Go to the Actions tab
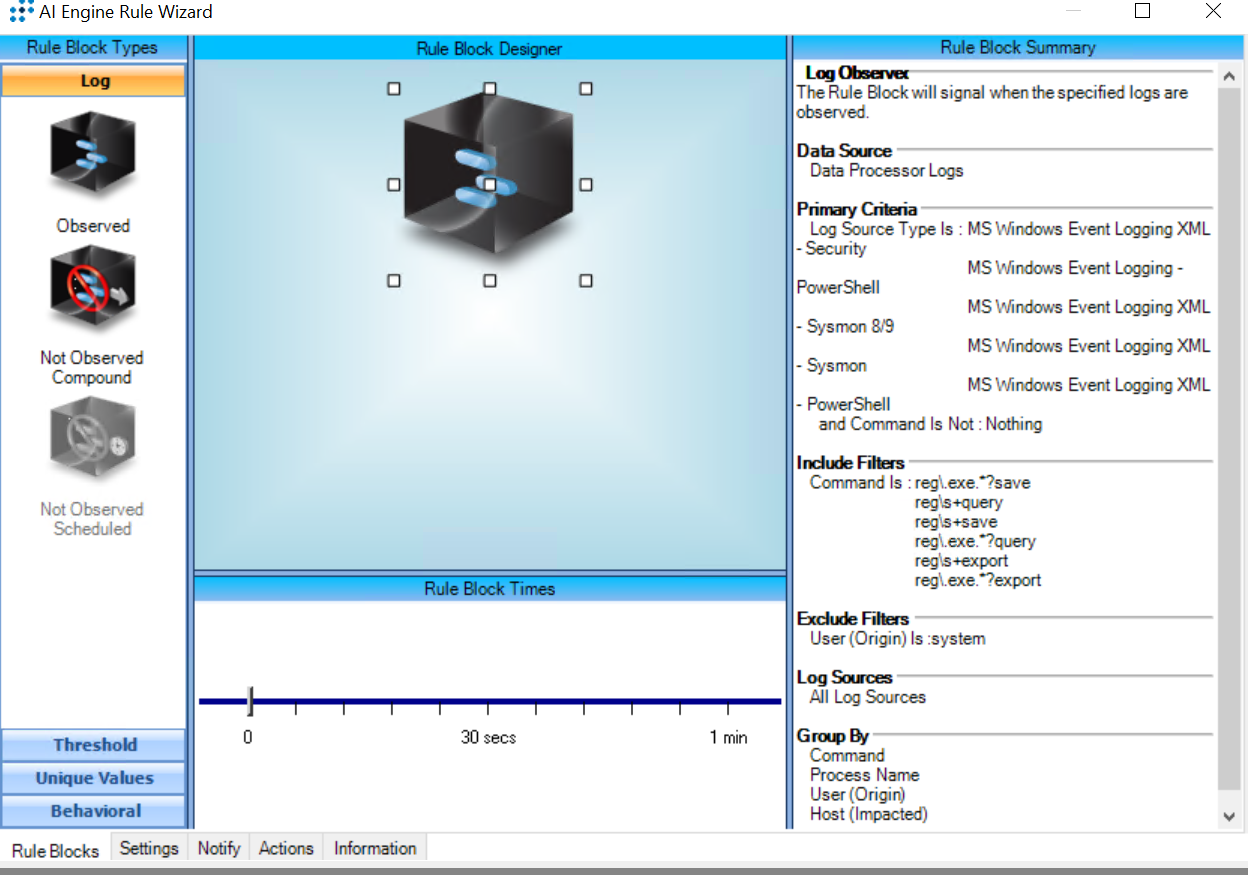Viewport: 1248px width, 875px height. [286, 848]
